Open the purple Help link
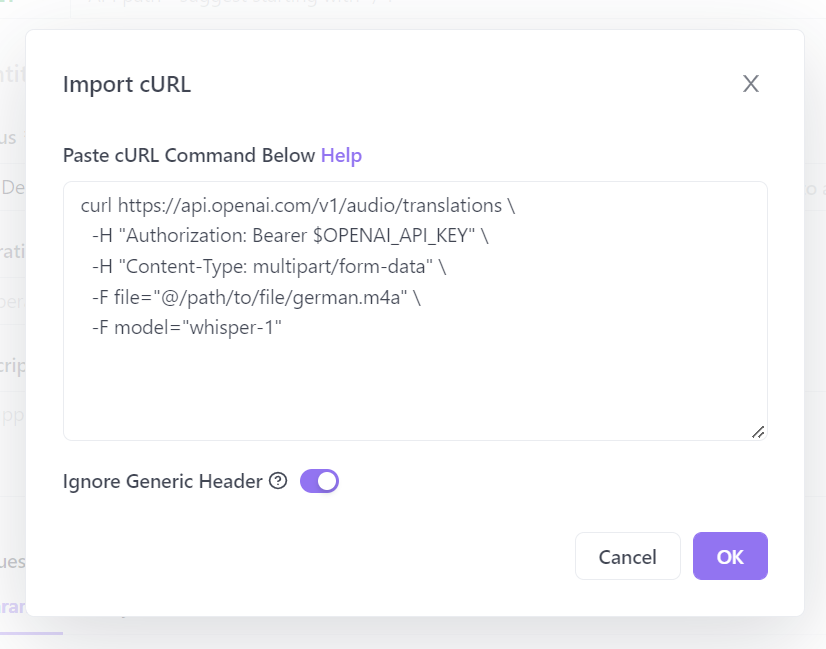The width and height of the screenshot is (826, 649). coord(341,155)
